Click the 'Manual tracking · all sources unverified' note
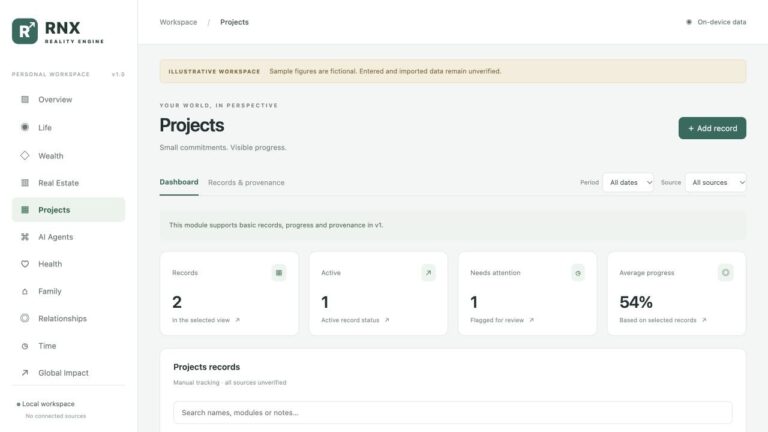 coord(230,383)
